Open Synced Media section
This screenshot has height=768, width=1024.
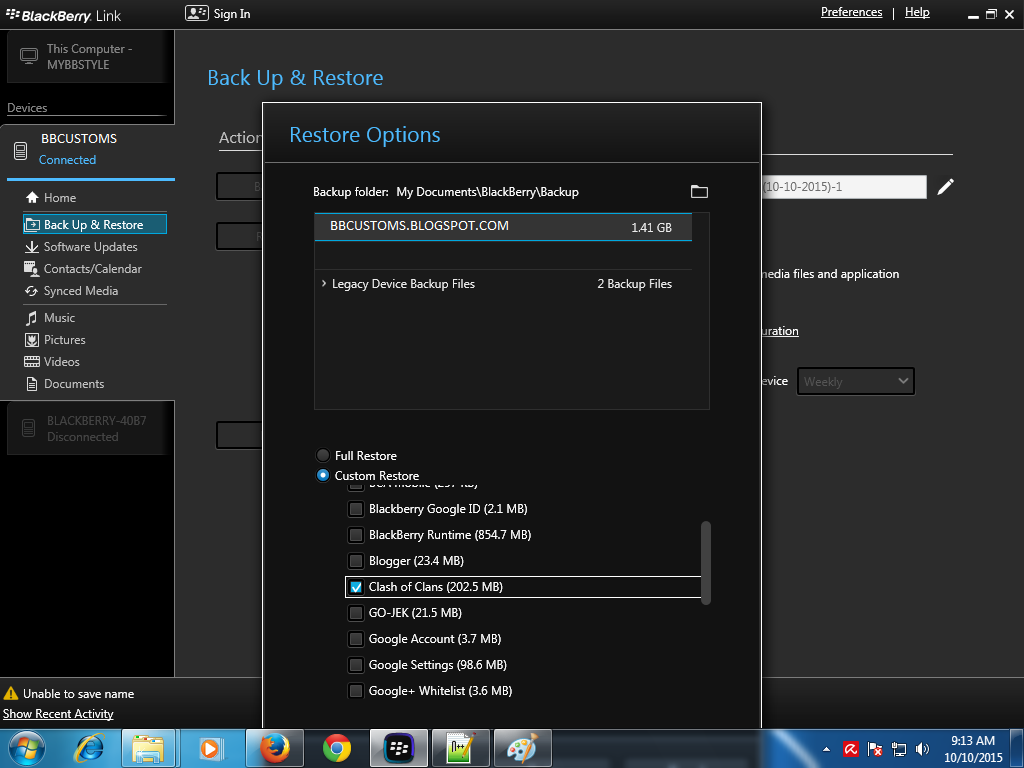coord(81,291)
